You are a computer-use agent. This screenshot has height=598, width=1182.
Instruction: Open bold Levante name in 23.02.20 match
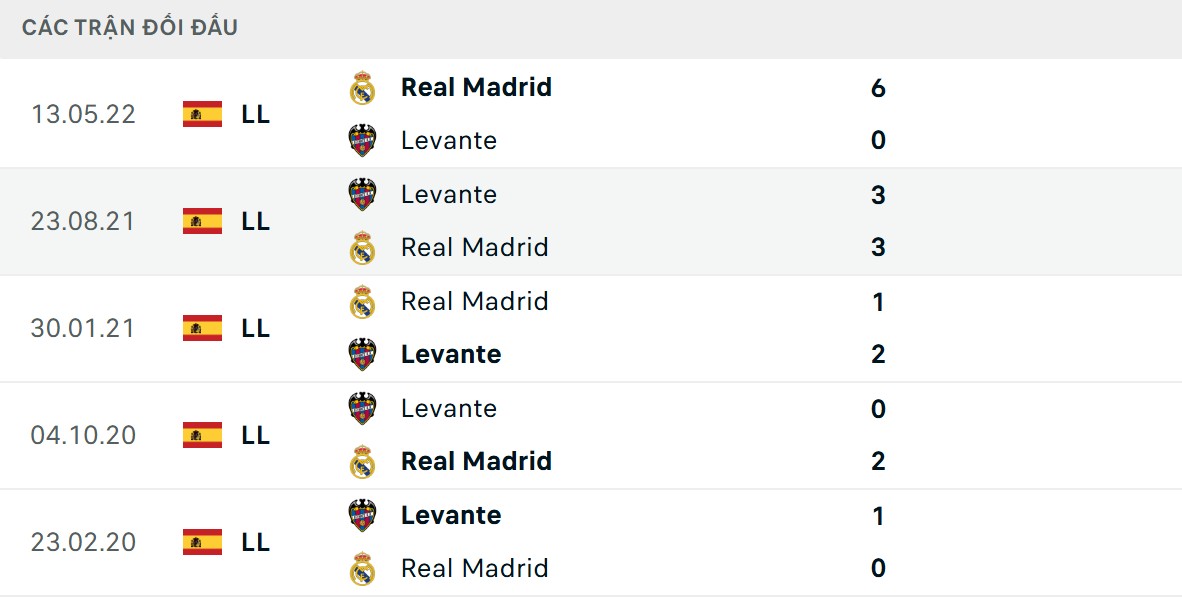pos(451,515)
